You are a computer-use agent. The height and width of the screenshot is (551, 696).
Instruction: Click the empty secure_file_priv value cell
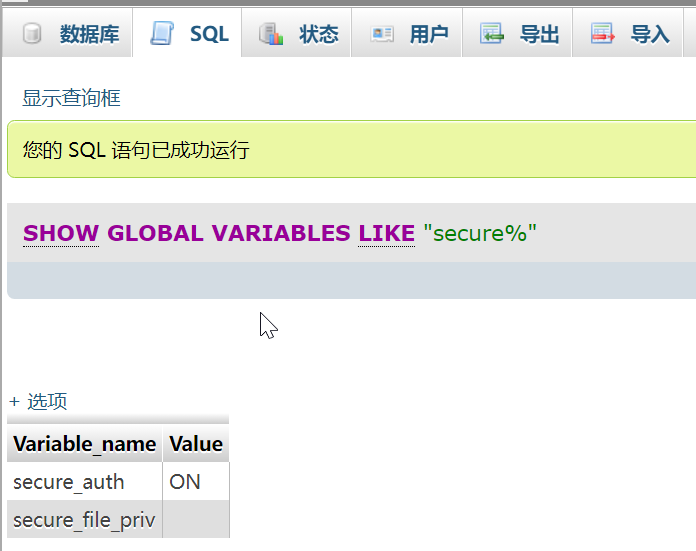[x=196, y=519]
